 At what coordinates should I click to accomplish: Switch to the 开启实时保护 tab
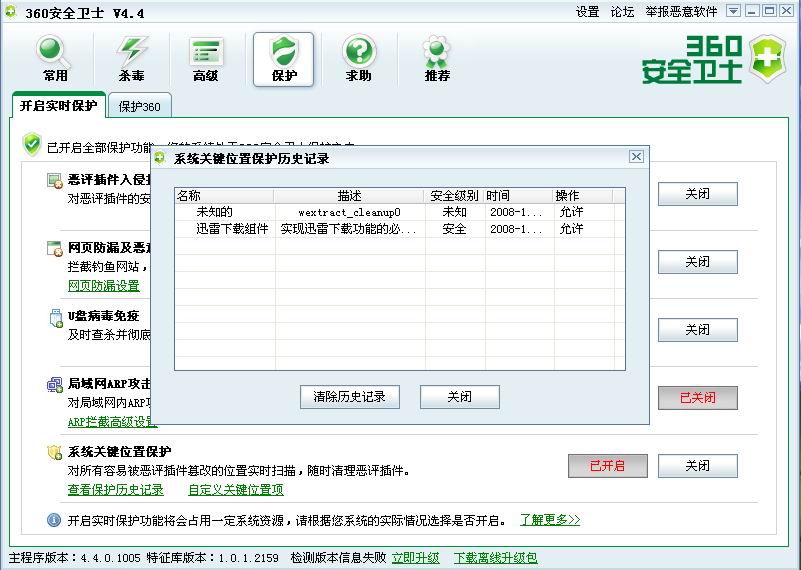click(x=58, y=106)
